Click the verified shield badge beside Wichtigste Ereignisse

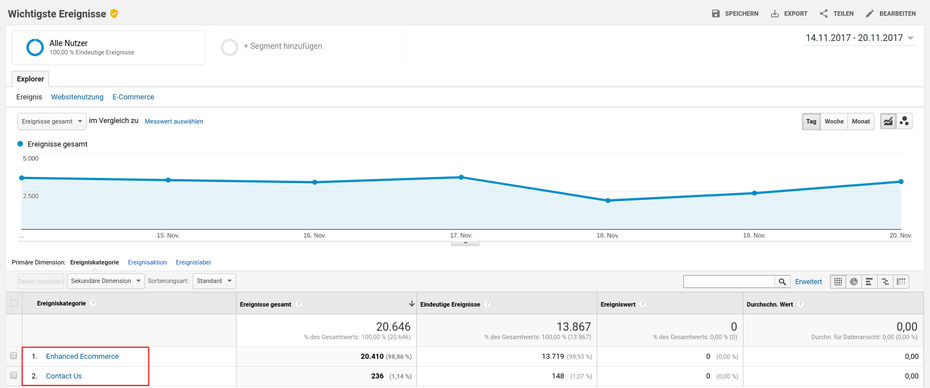(x=114, y=13)
